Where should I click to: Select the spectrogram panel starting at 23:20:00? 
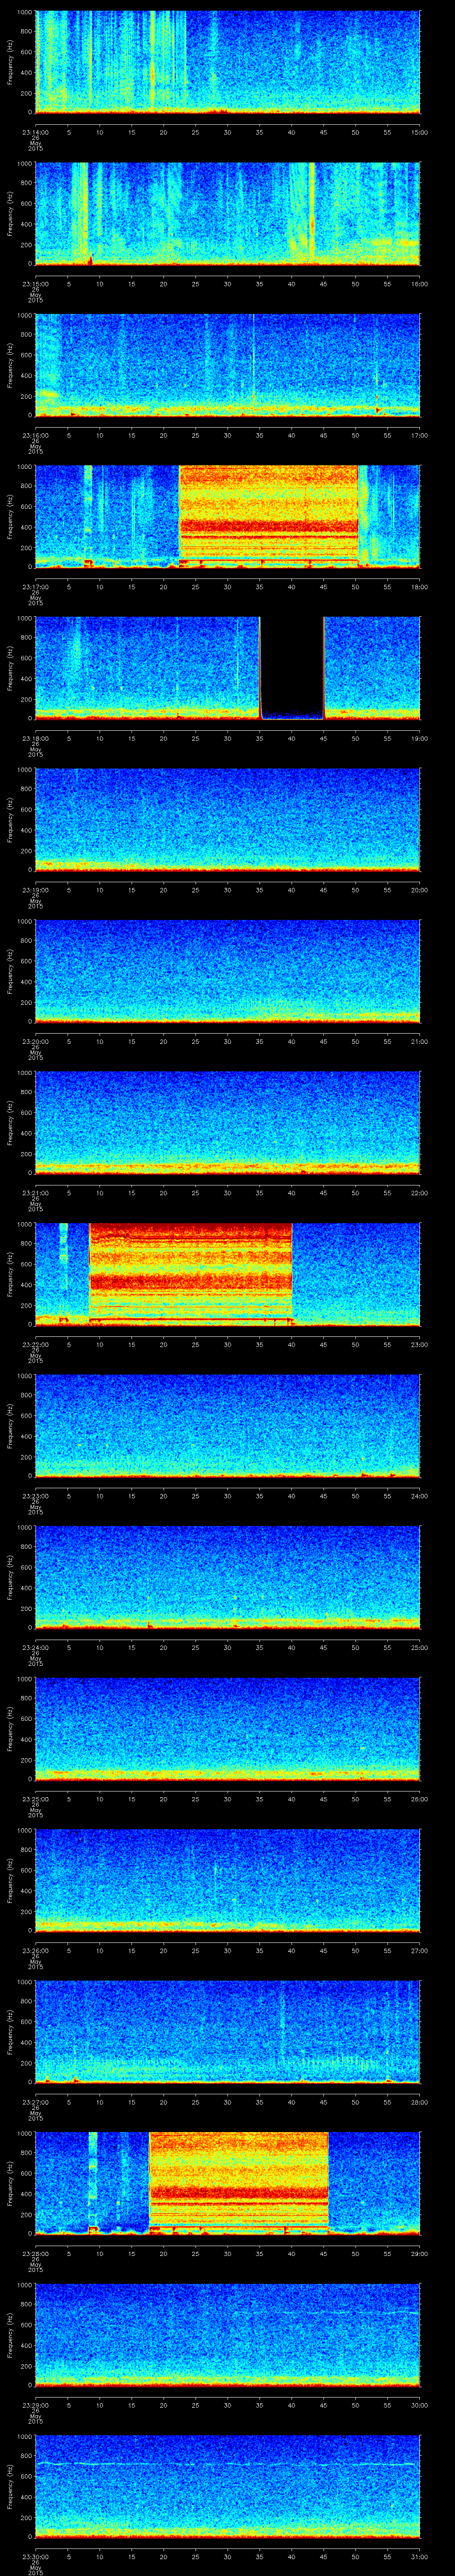(x=227, y=971)
